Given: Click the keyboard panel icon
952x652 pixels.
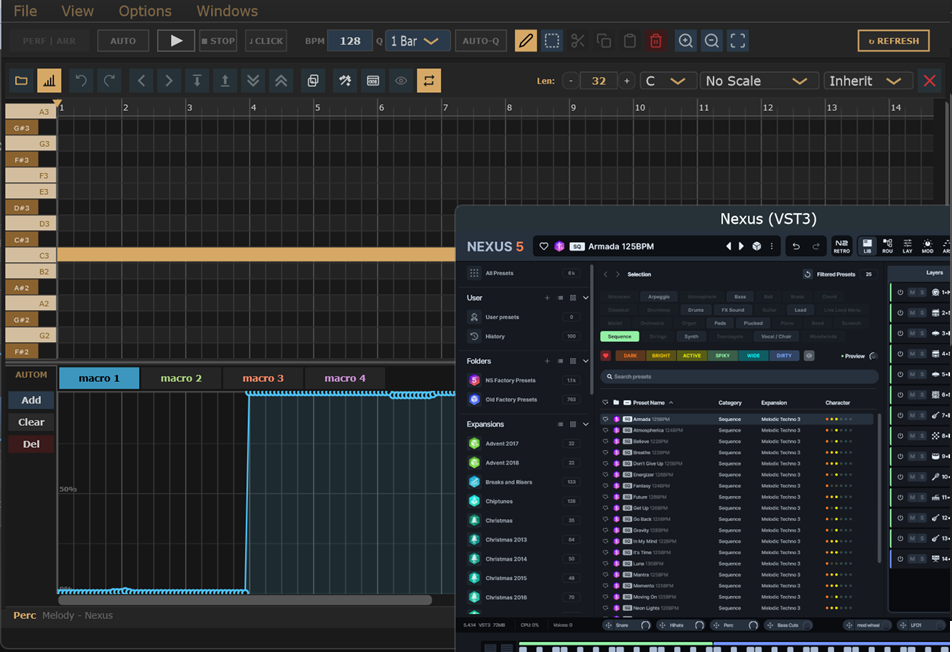Looking at the screenshot, I should (x=373, y=81).
